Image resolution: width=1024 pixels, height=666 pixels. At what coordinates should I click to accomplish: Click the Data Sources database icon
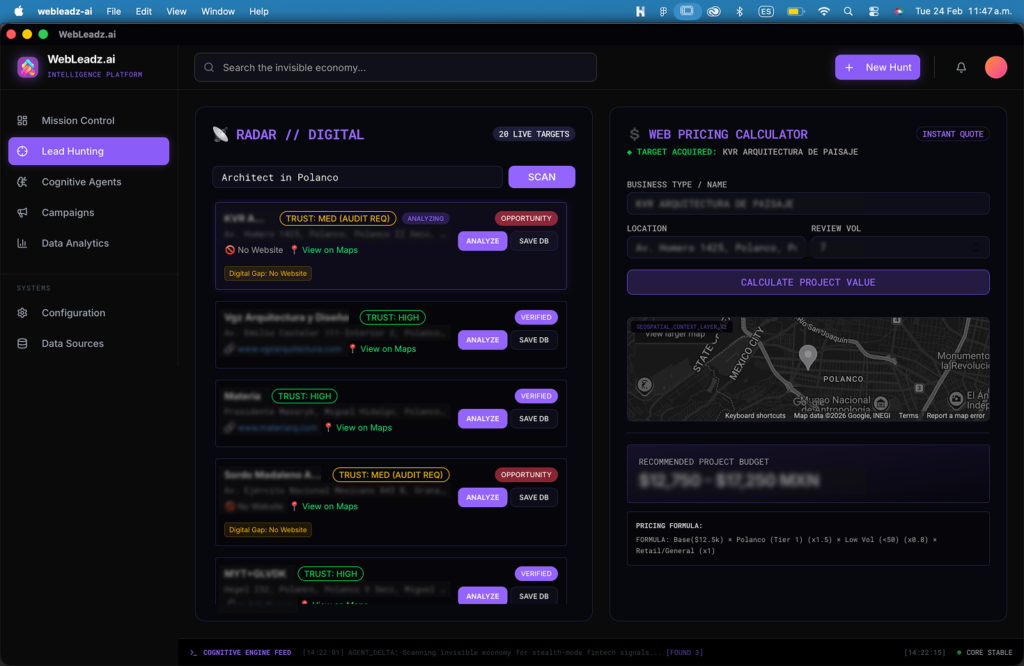coord(22,344)
